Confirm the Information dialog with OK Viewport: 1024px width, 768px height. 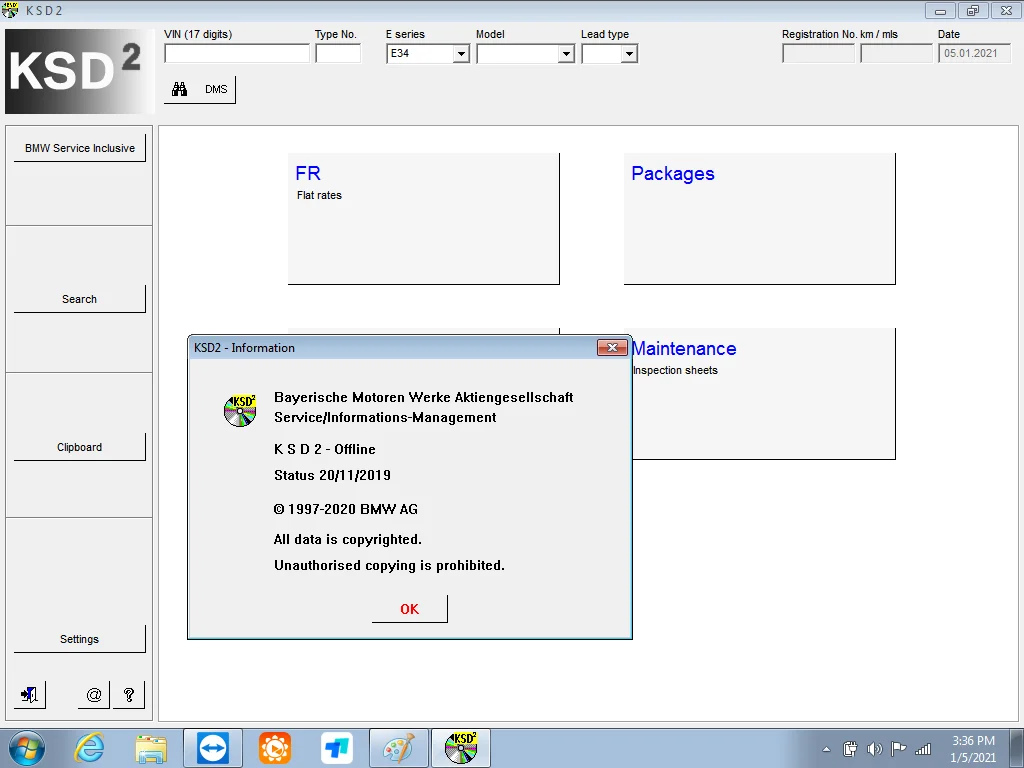[409, 609]
